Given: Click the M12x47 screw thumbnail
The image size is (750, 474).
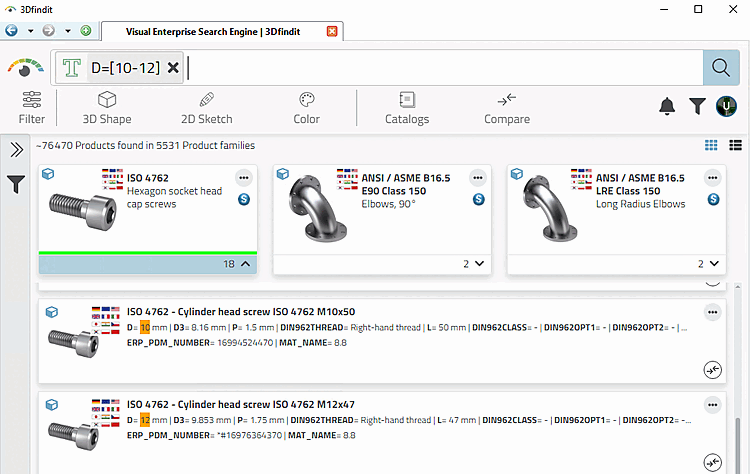Looking at the screenshot, I should (x=74, y=435).
